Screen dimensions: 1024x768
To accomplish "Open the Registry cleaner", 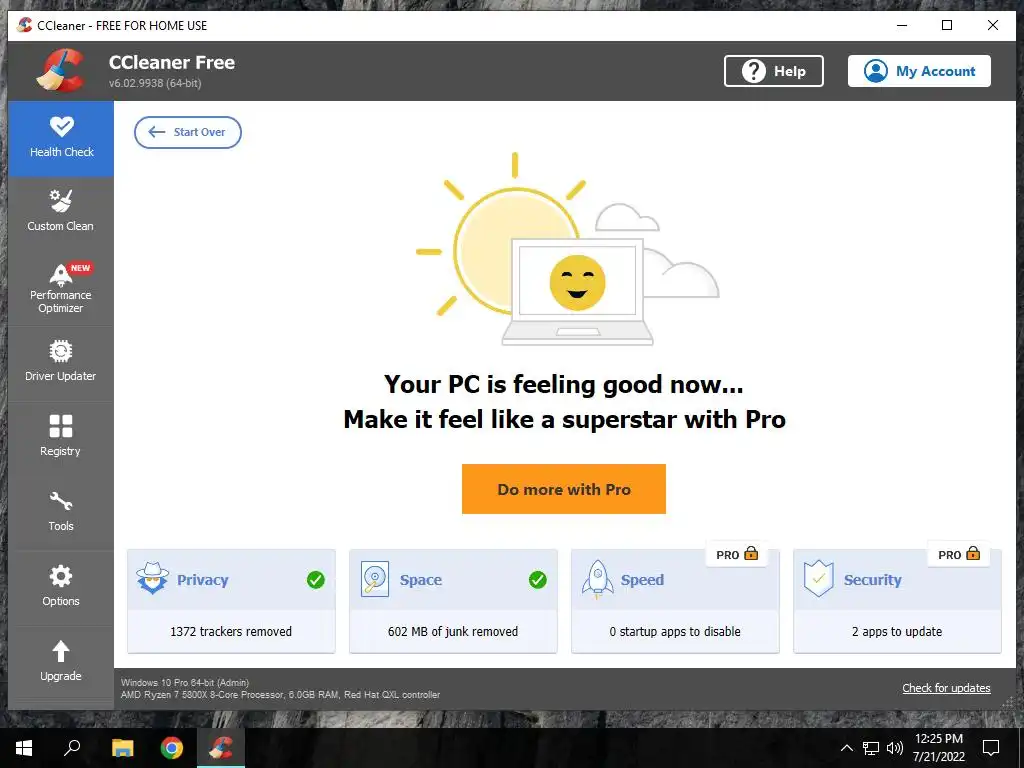I will click(61, 436).
